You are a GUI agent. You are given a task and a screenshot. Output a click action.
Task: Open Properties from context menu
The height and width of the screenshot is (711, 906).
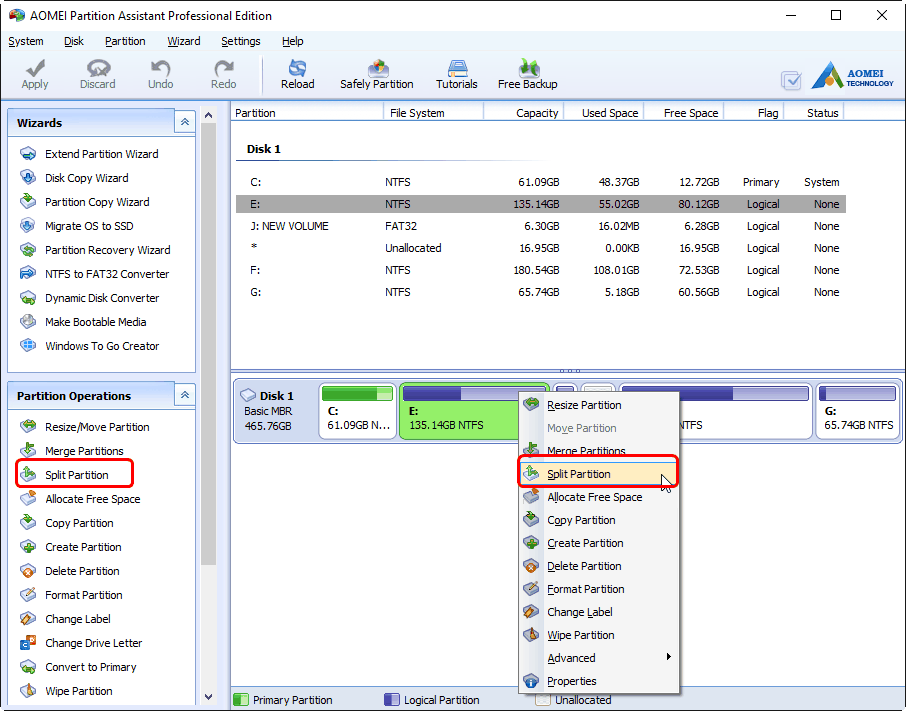pyautogui.click(x=598, y=682)
